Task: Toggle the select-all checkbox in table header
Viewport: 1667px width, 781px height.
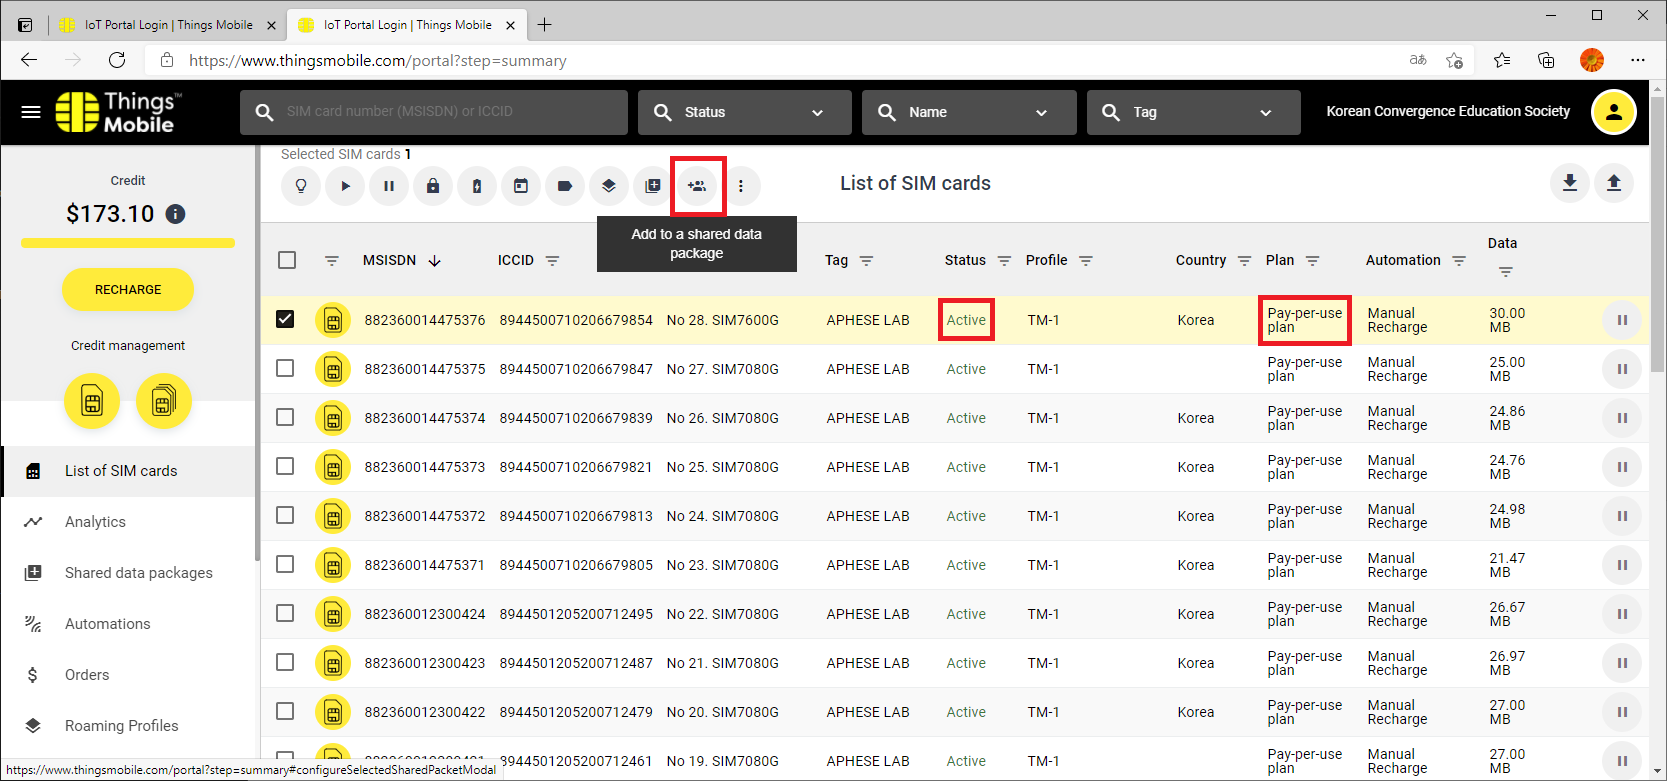Action: point(287,260)
